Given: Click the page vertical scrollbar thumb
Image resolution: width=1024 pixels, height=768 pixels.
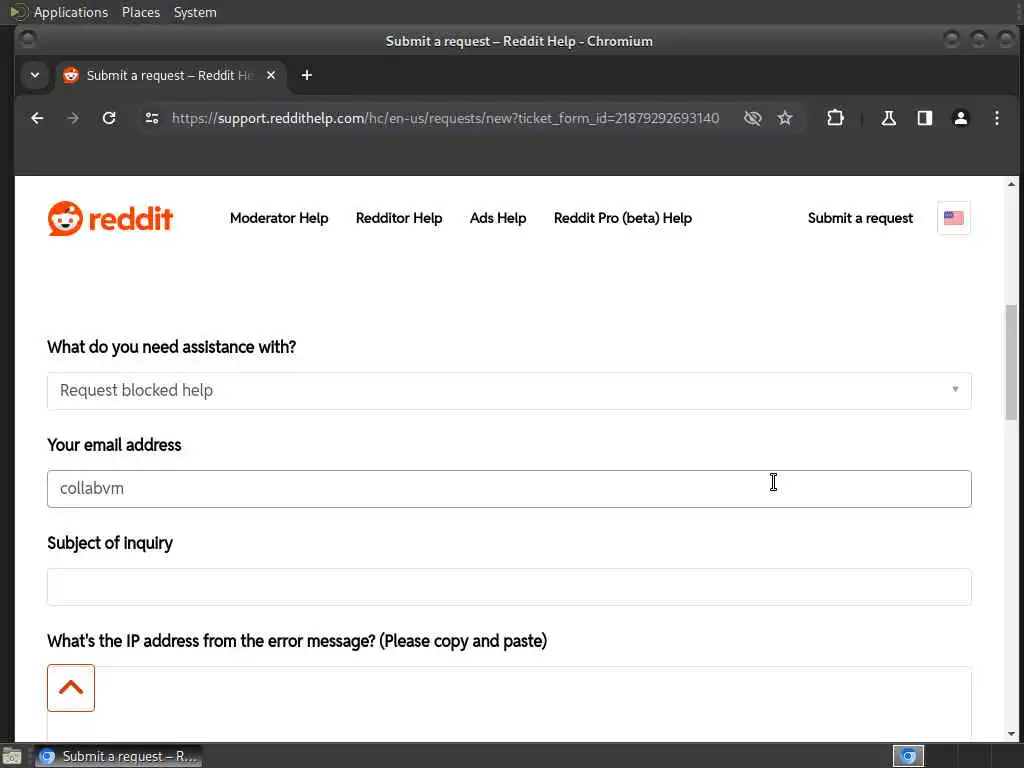Looking at the screenshot, I should pyautogui.click(x=1011, y=362).
